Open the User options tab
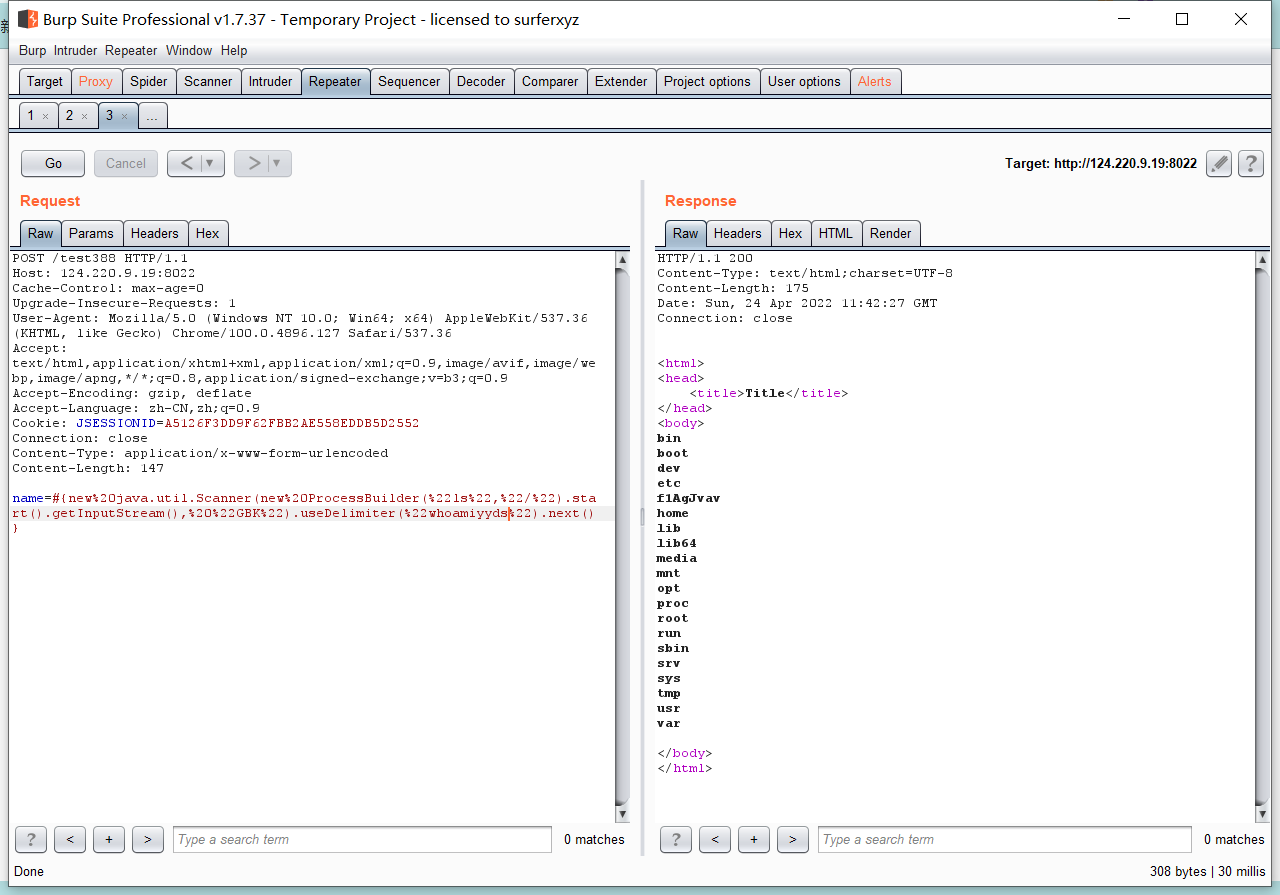Image resolution: width=1280 pixels, height=895 pixels. 804,82
